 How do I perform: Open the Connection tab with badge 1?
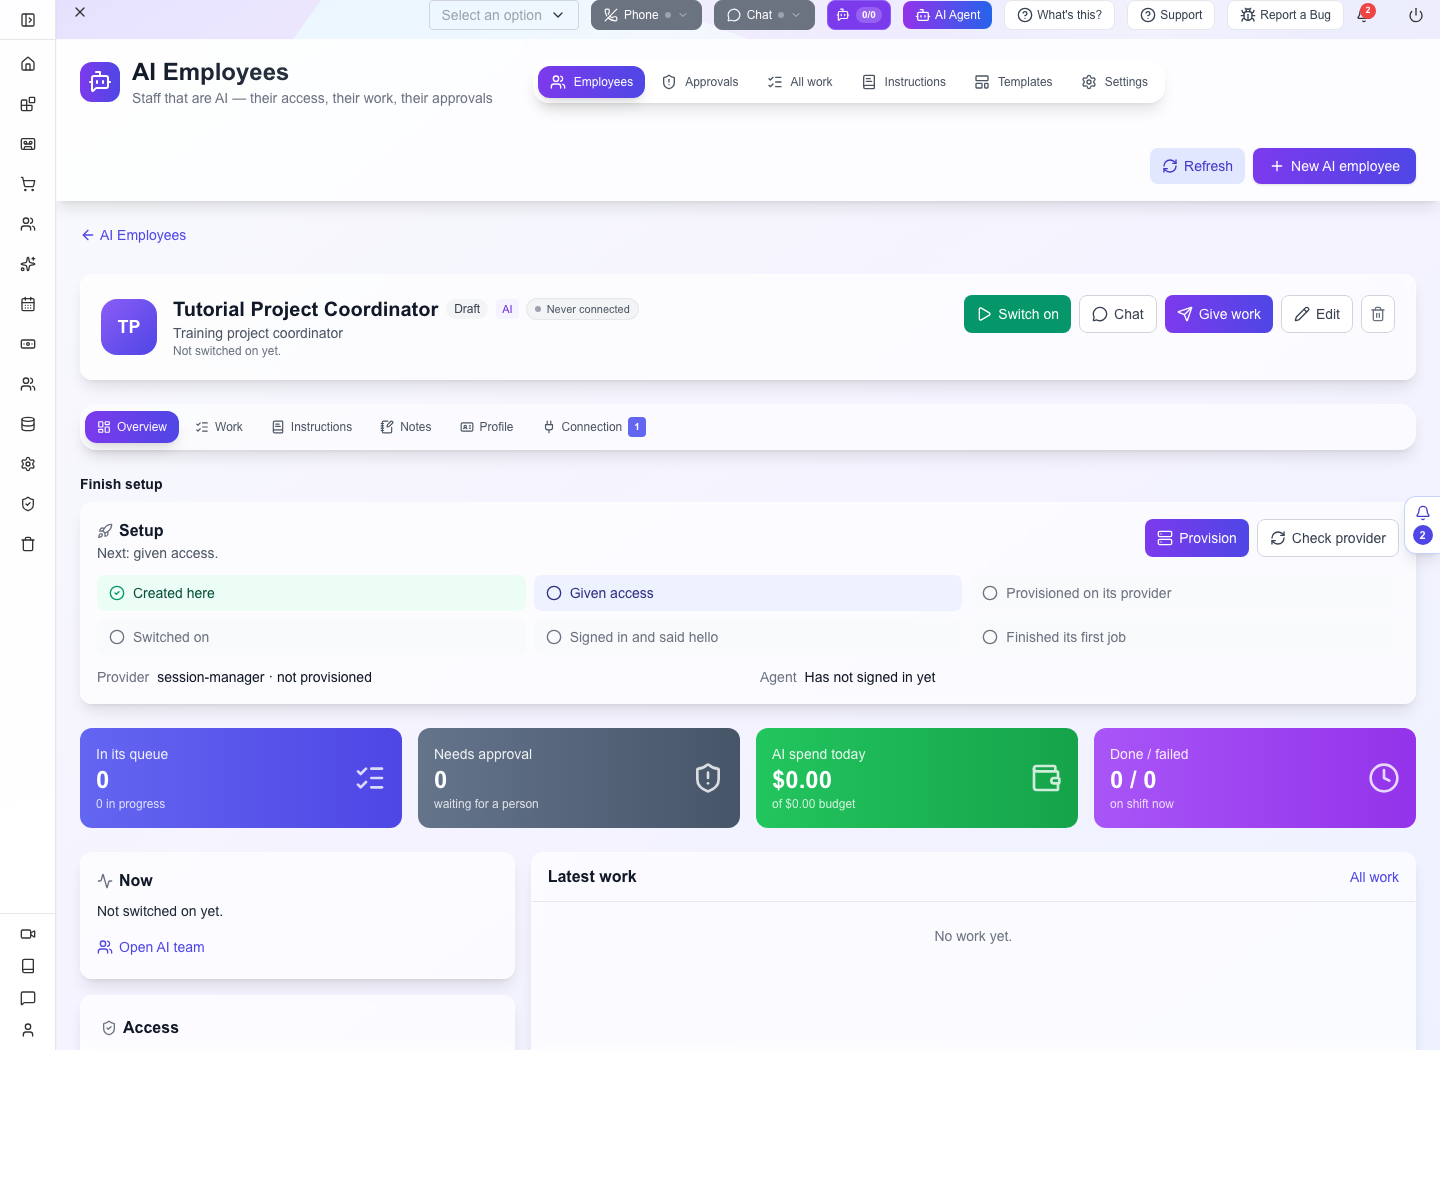pos(594,427)
